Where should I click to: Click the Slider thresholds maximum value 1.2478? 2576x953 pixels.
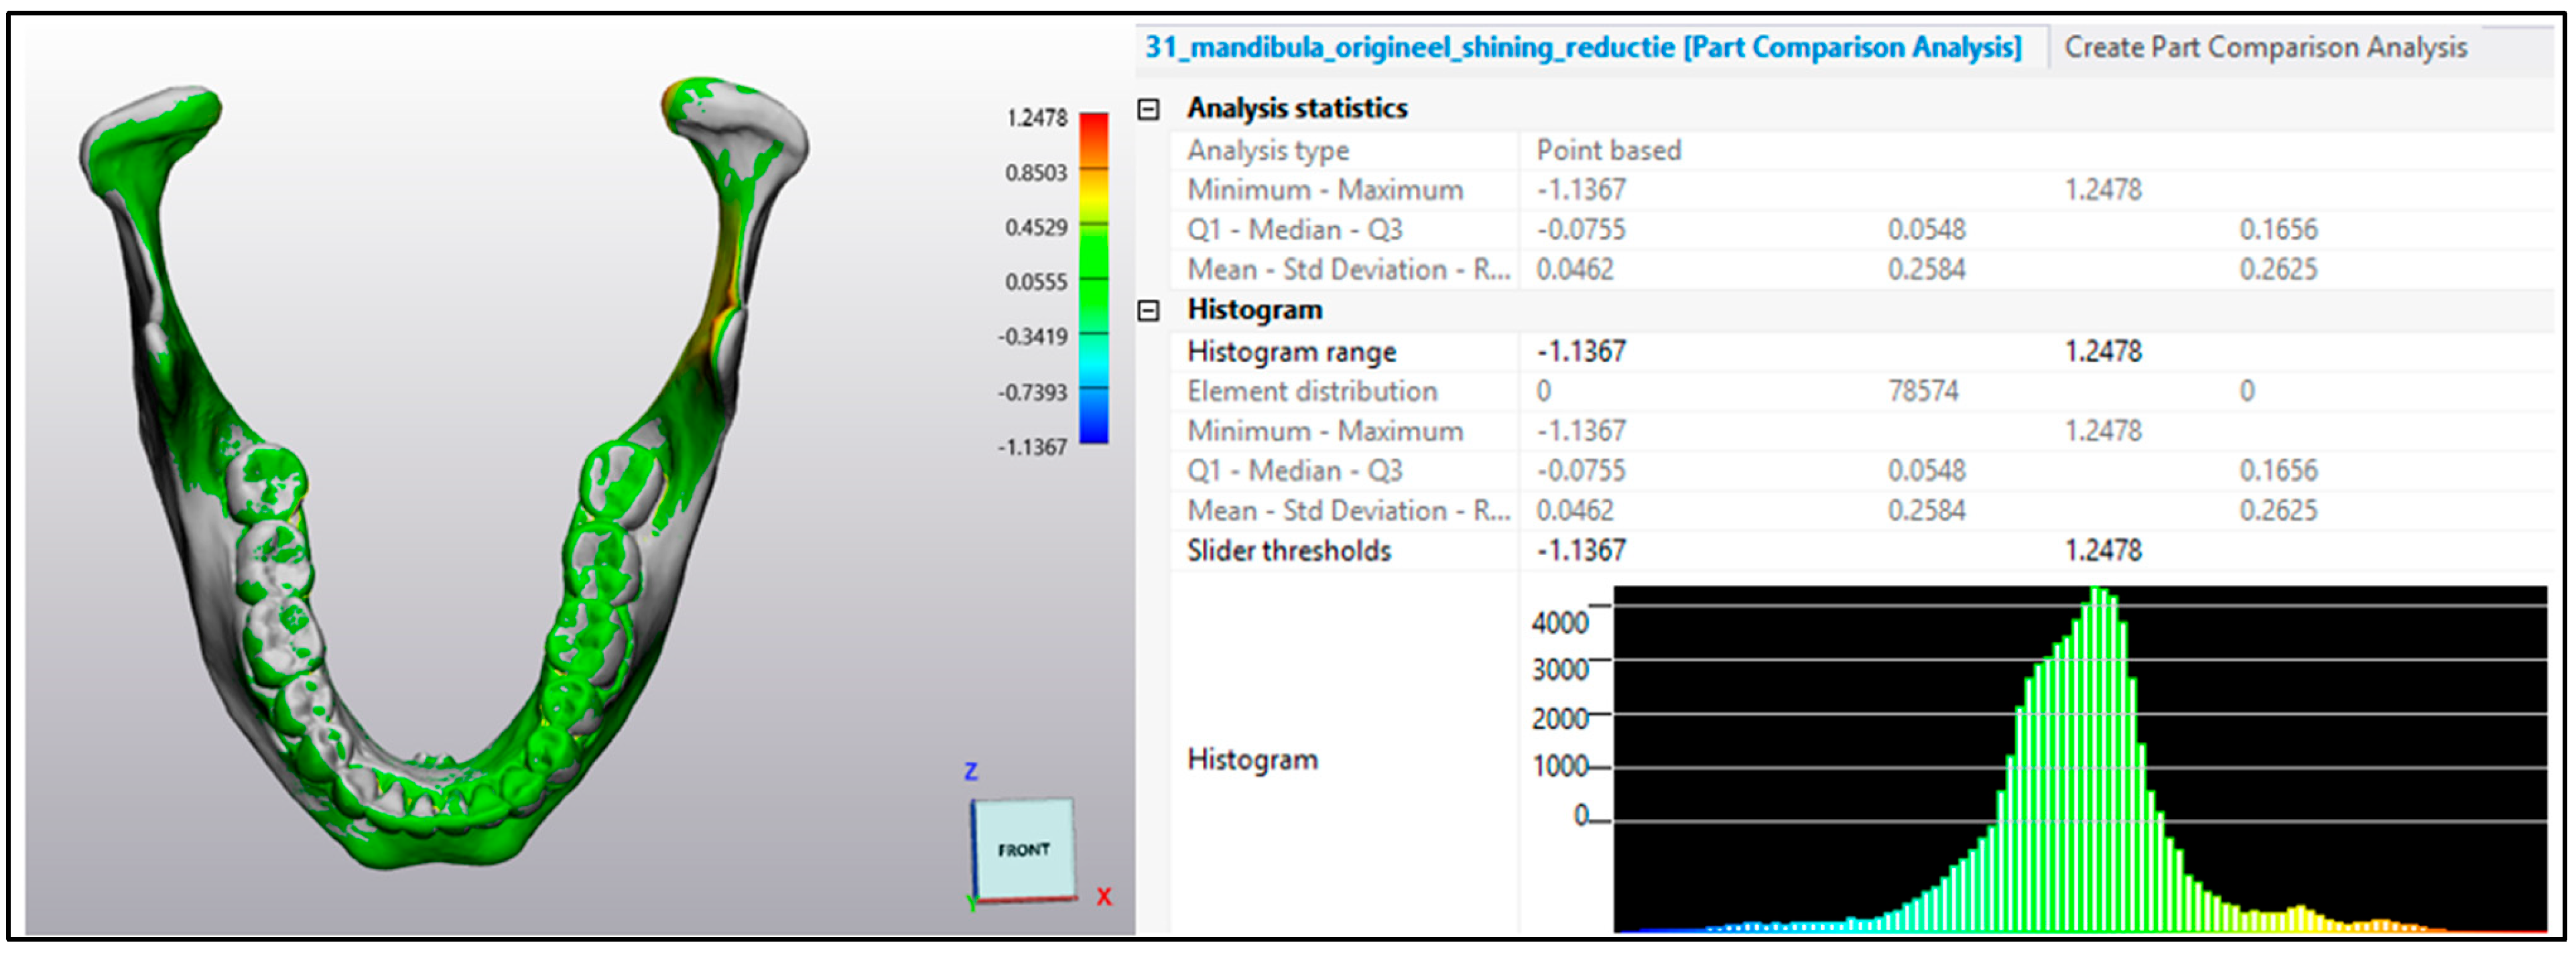tap(2103, 551)
